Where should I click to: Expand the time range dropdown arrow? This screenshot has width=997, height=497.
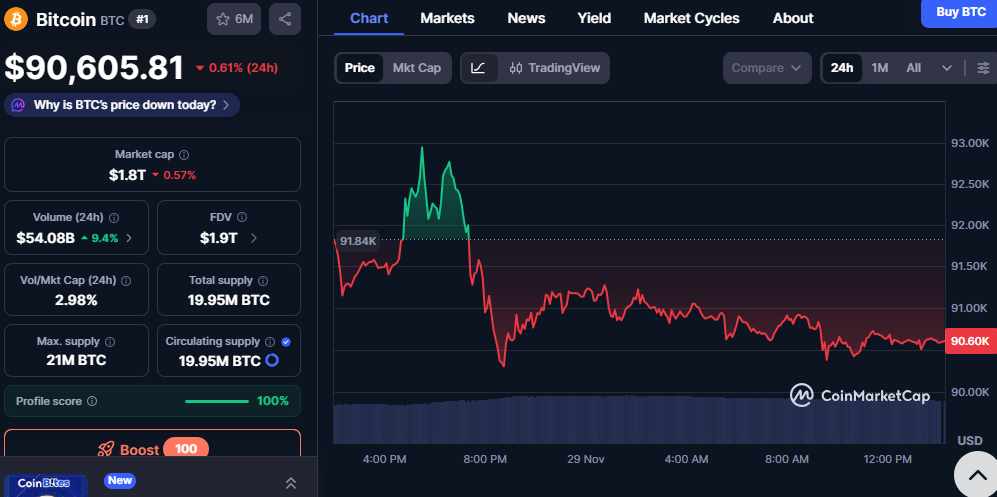coord(946,68)
